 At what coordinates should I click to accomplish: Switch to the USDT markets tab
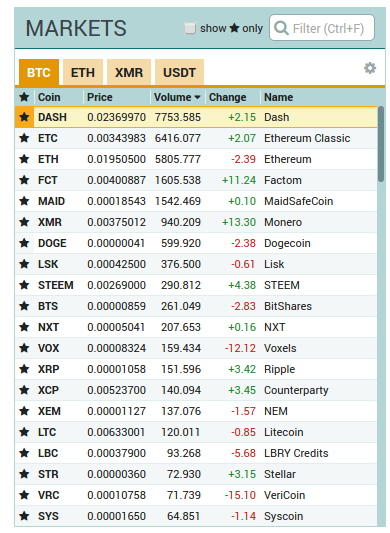pos(180,72)
